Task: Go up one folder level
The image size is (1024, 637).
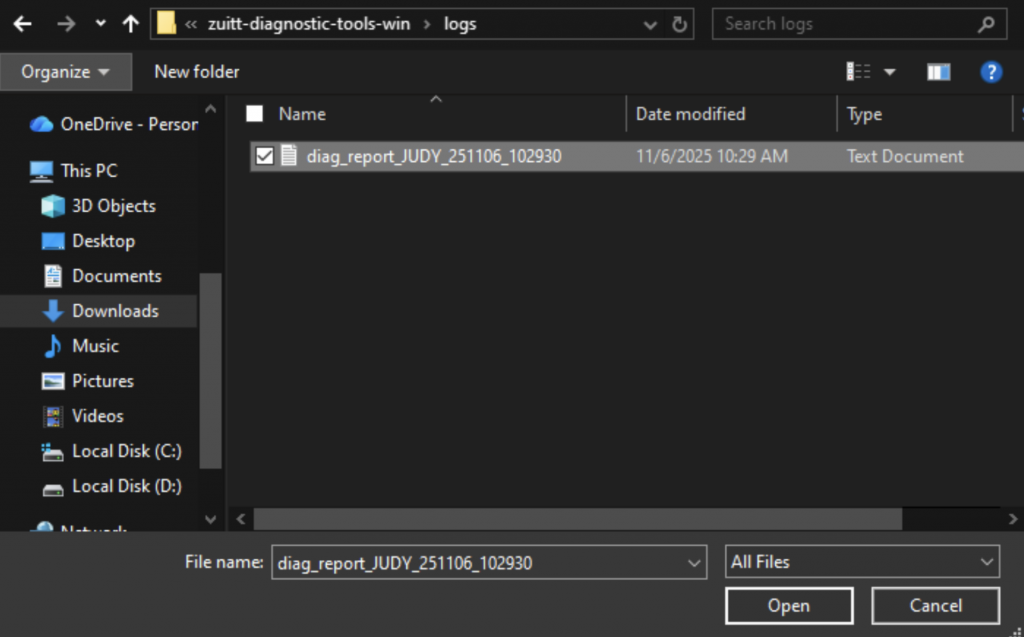Action: (x=130, y=24)
